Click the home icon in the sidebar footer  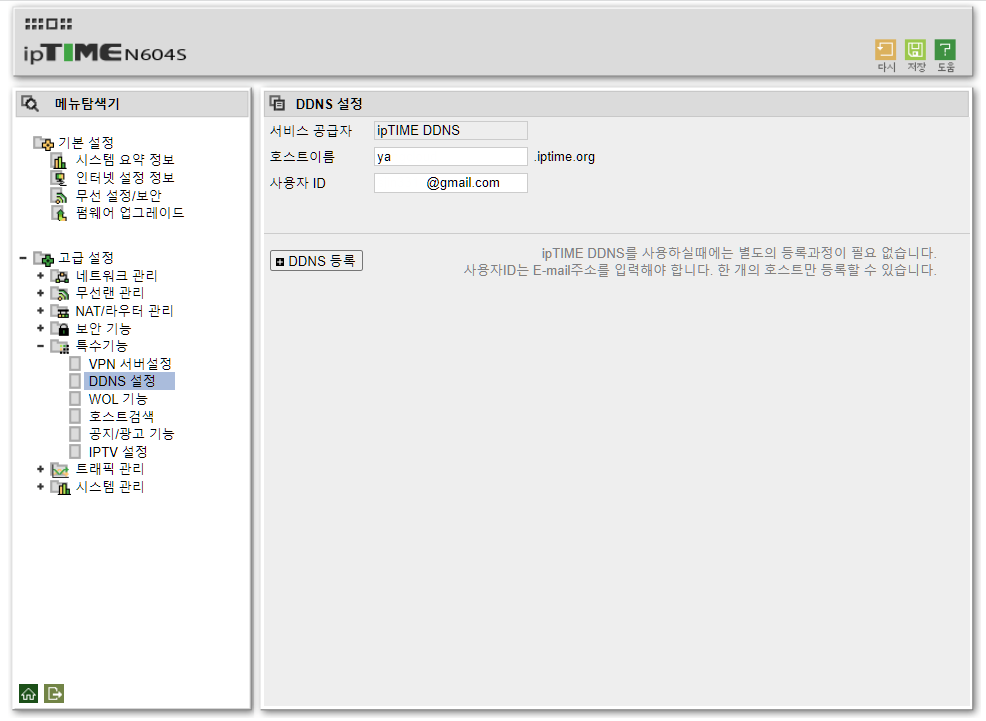coord(28,693)
